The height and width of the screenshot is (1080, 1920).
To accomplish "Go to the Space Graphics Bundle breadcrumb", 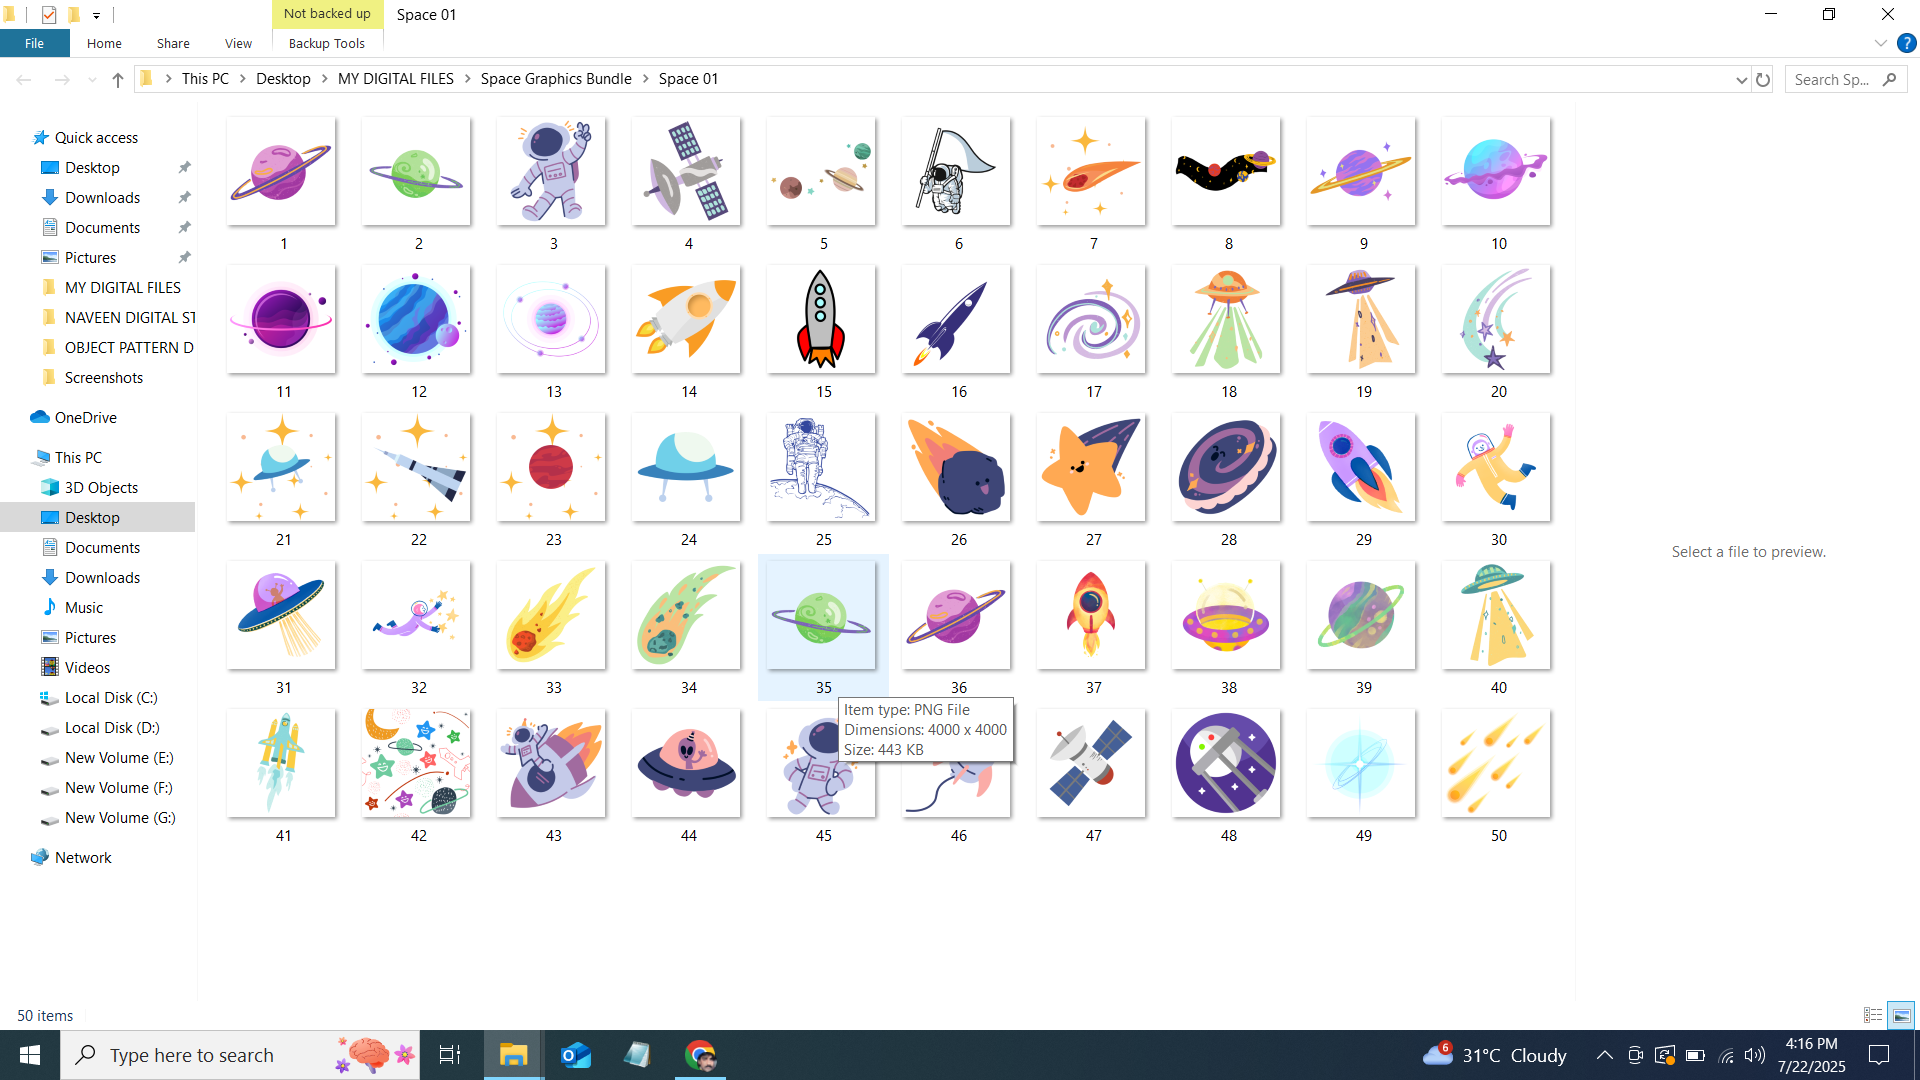I will 556,79.
